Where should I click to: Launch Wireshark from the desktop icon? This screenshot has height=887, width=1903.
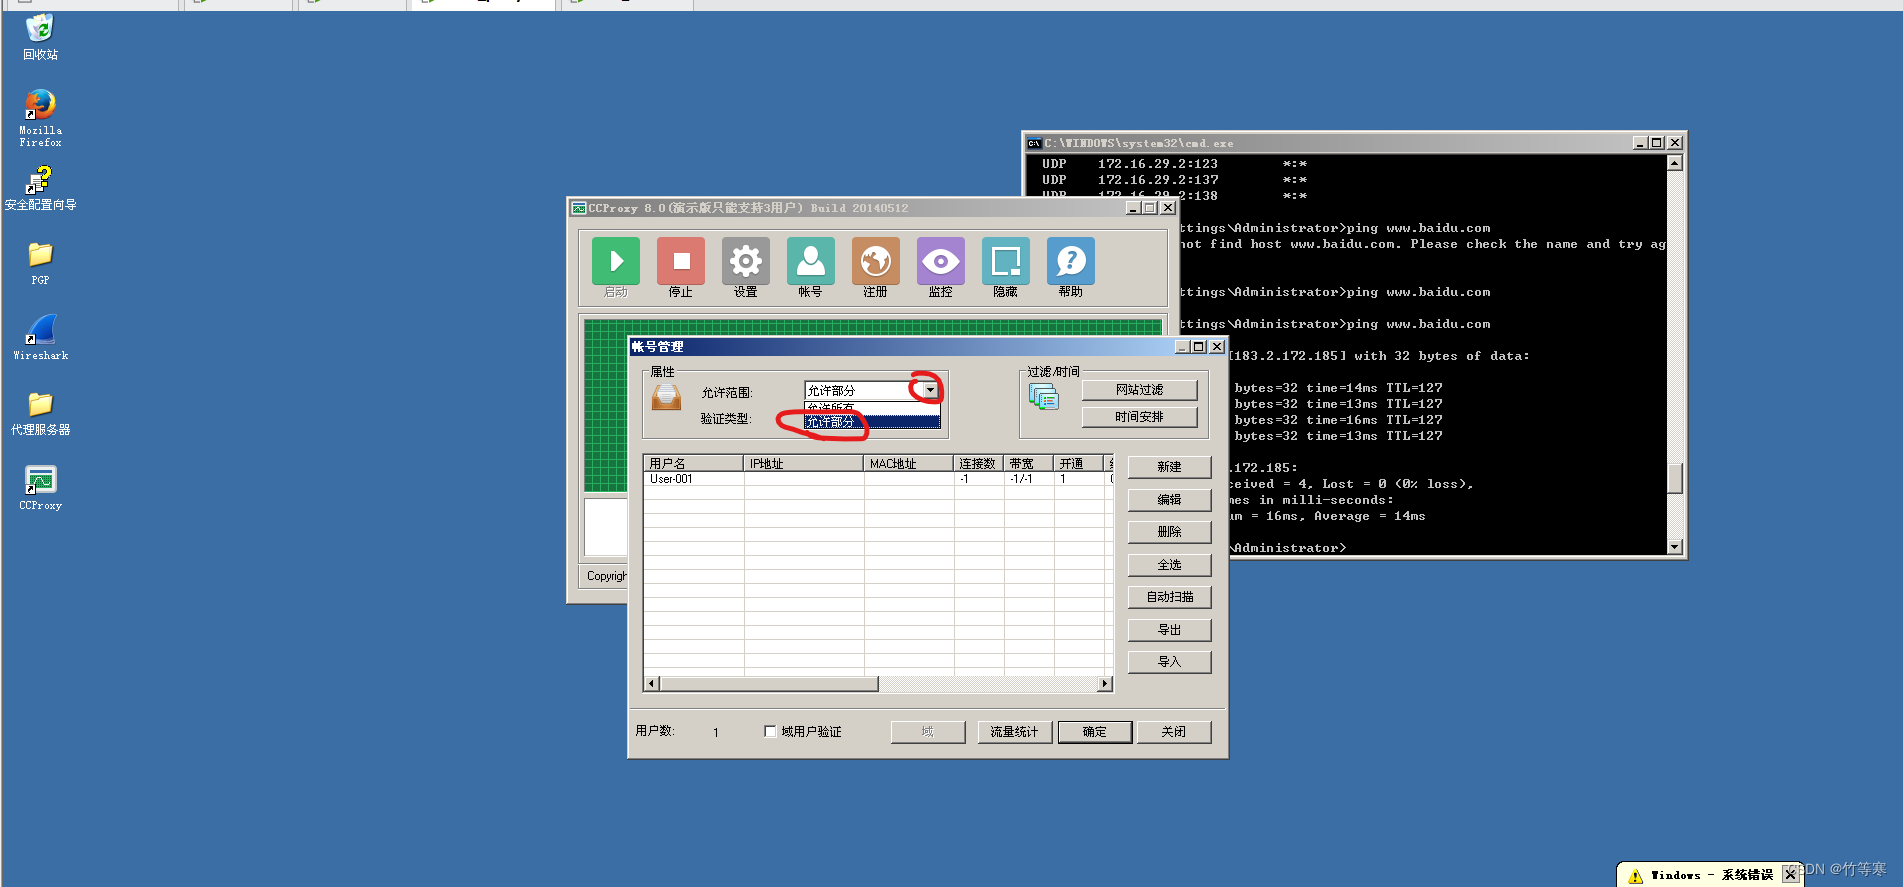[x=40, y=329]
